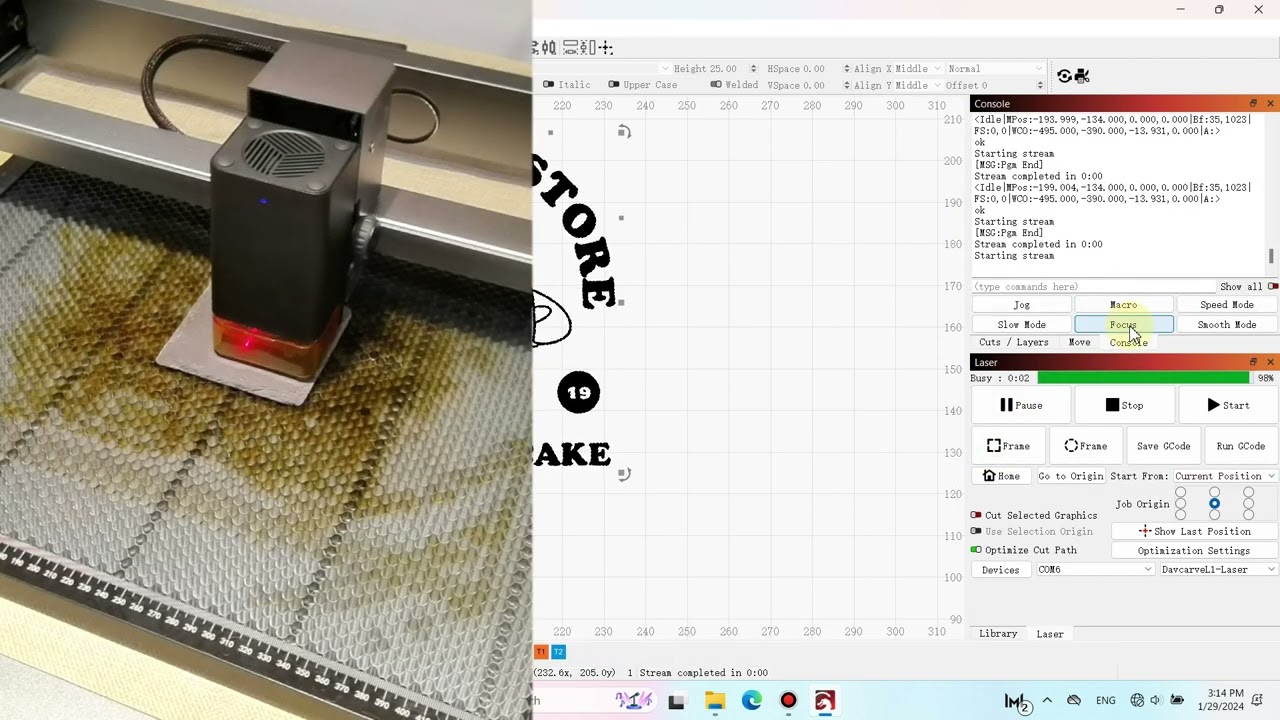Click the Slow Mode macro button
Screen dimensions: 1280x720
pos(1021,324)
